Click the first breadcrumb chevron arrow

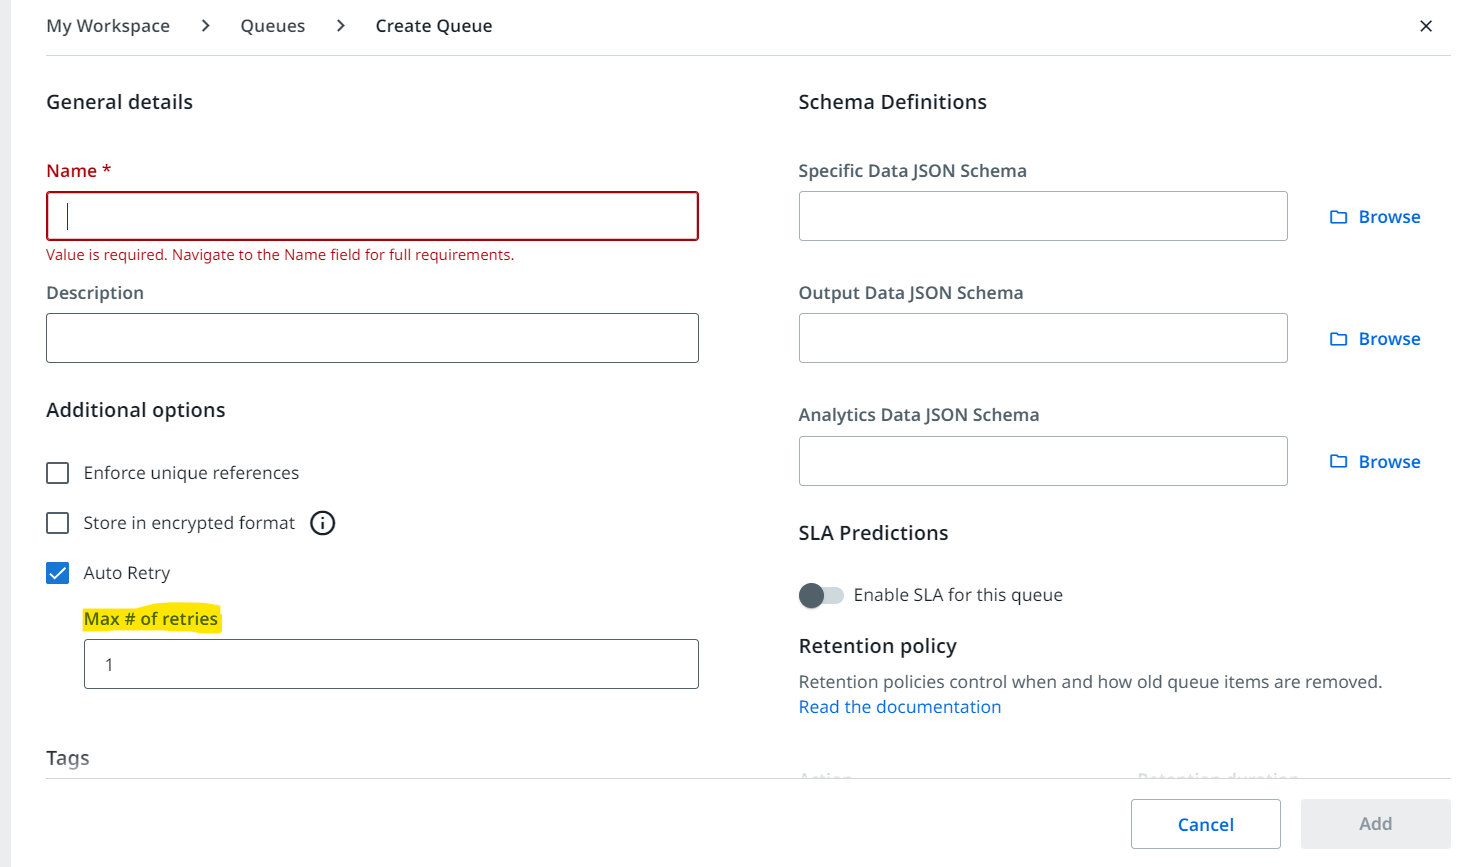205,26
